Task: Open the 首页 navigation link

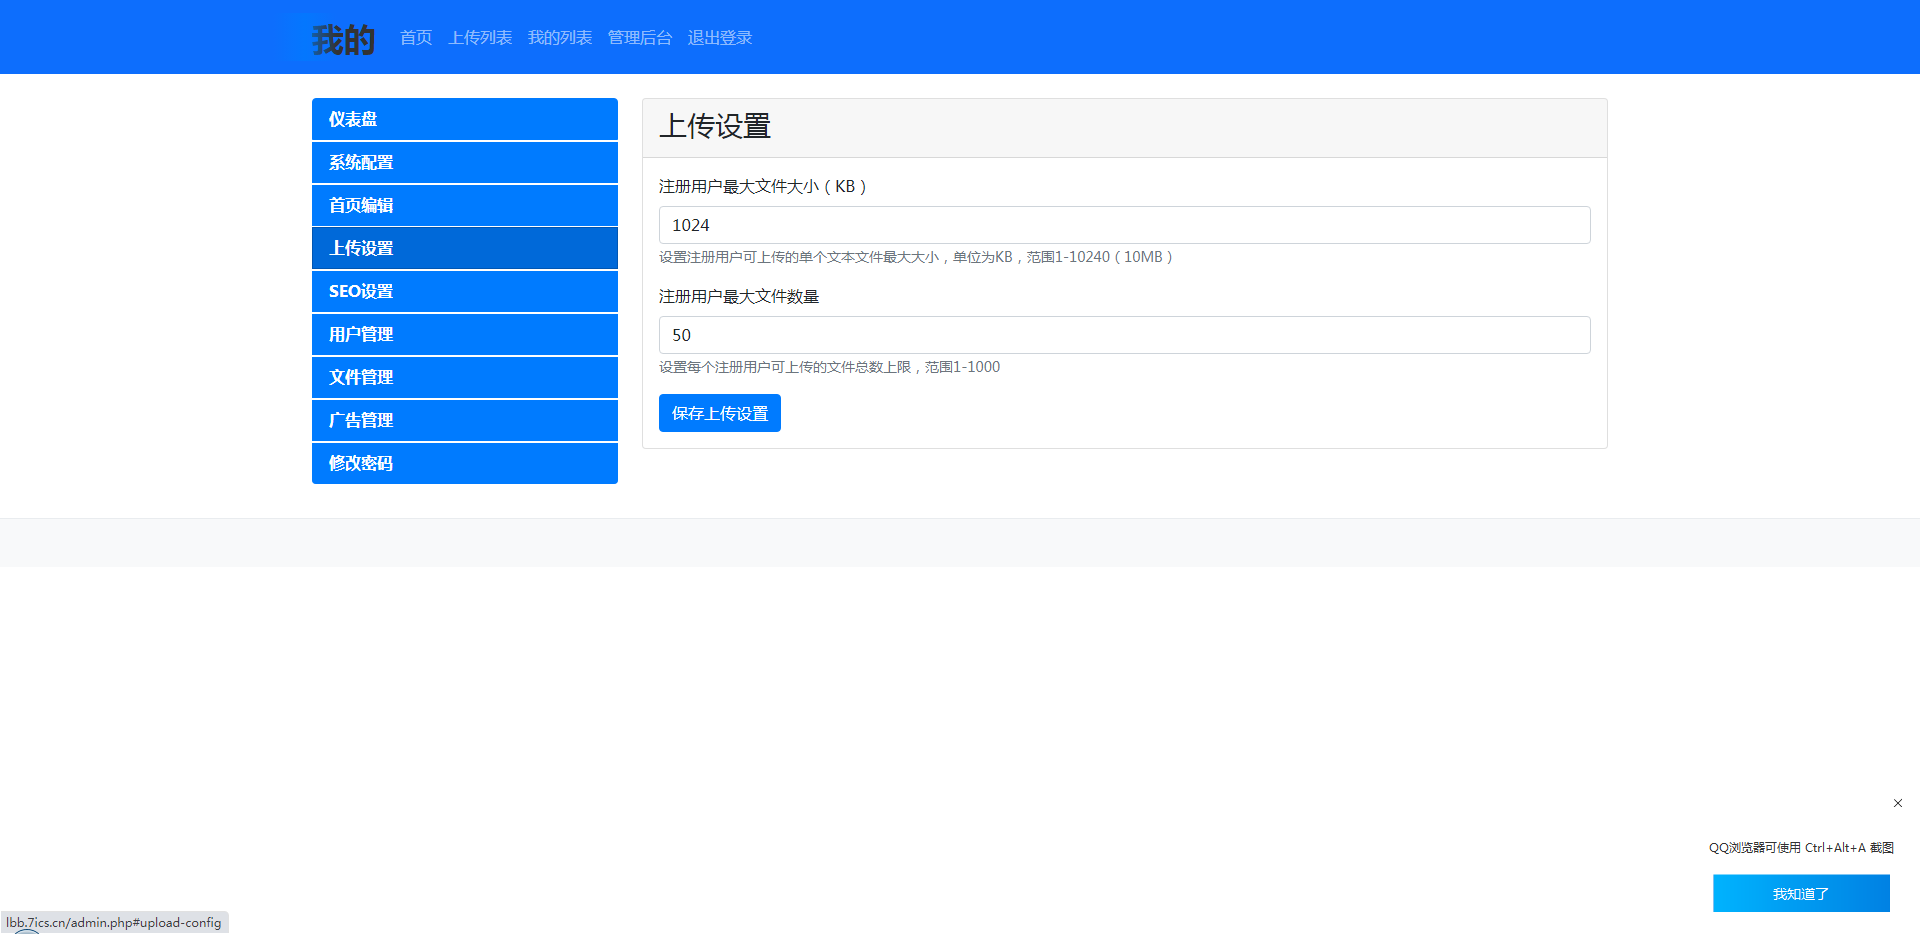Action: tap(416, 38)
